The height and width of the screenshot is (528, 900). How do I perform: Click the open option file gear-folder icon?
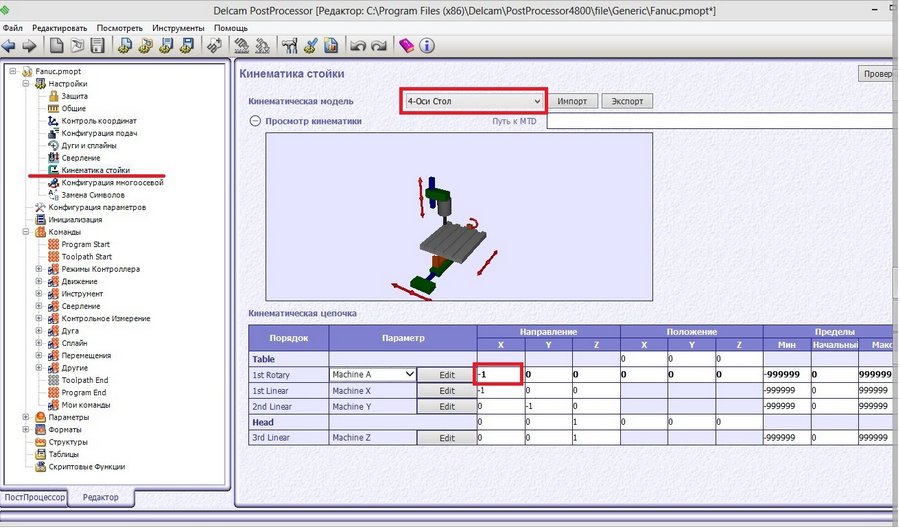point(145,46)
